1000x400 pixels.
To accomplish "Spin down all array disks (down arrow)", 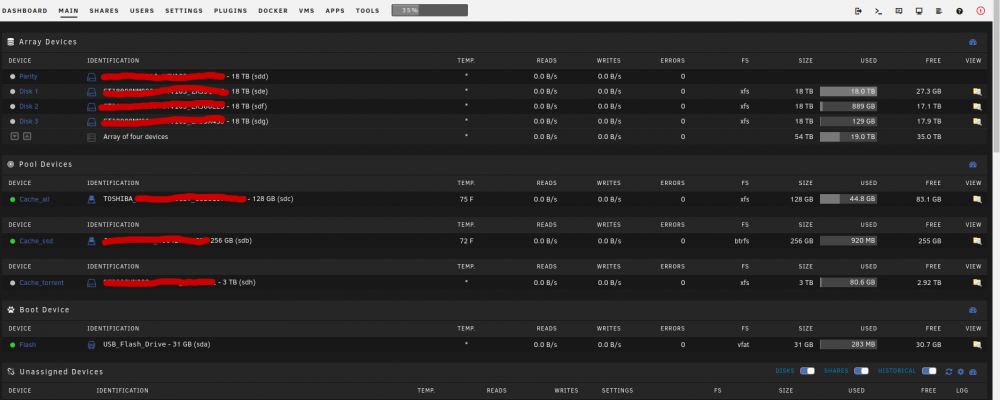I will point(15,137).
